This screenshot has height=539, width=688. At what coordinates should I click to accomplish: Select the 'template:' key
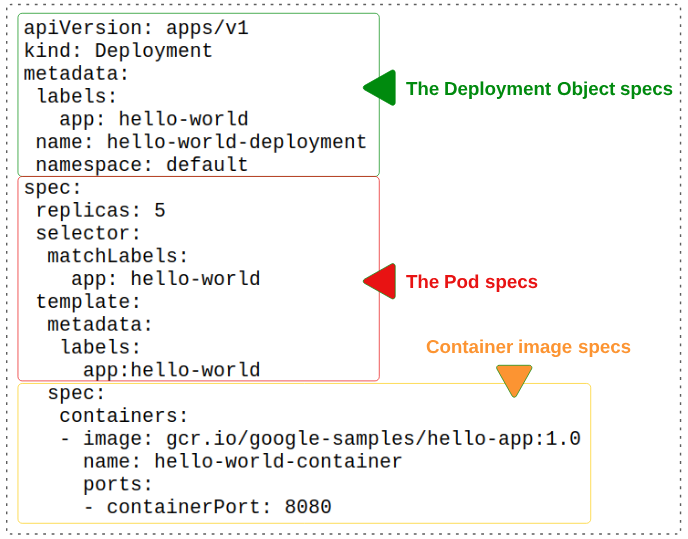[x=88, y=301]
